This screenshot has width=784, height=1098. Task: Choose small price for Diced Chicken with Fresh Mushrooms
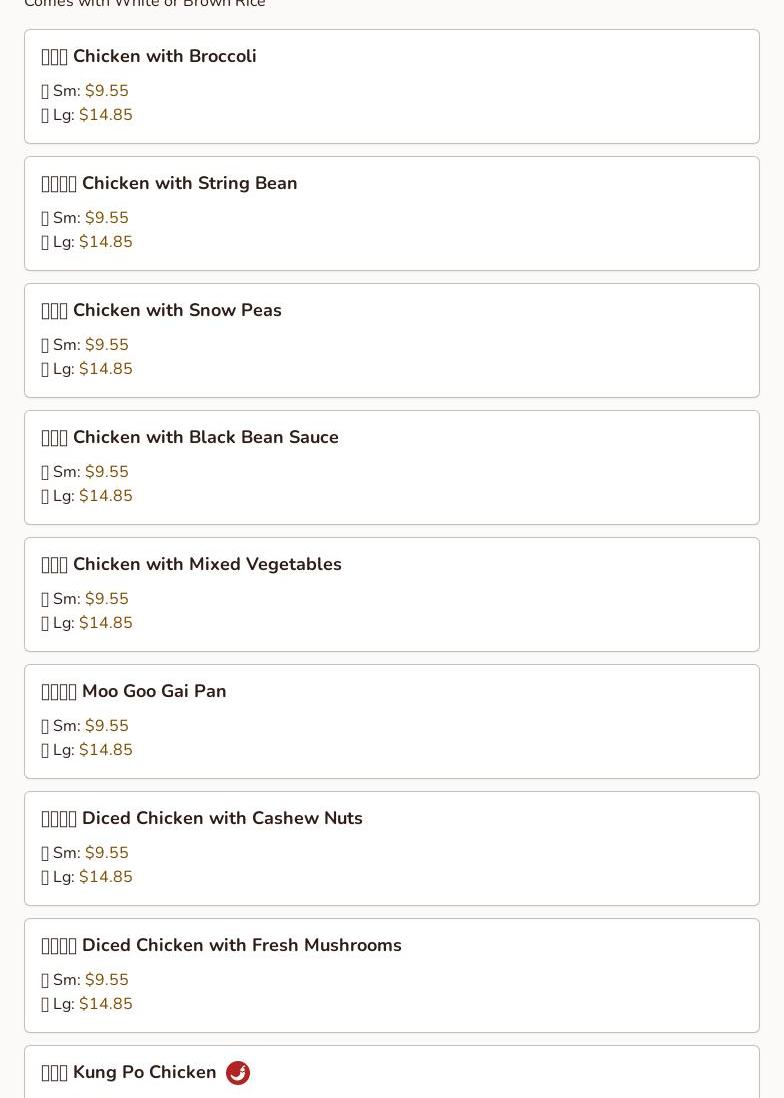107,980
